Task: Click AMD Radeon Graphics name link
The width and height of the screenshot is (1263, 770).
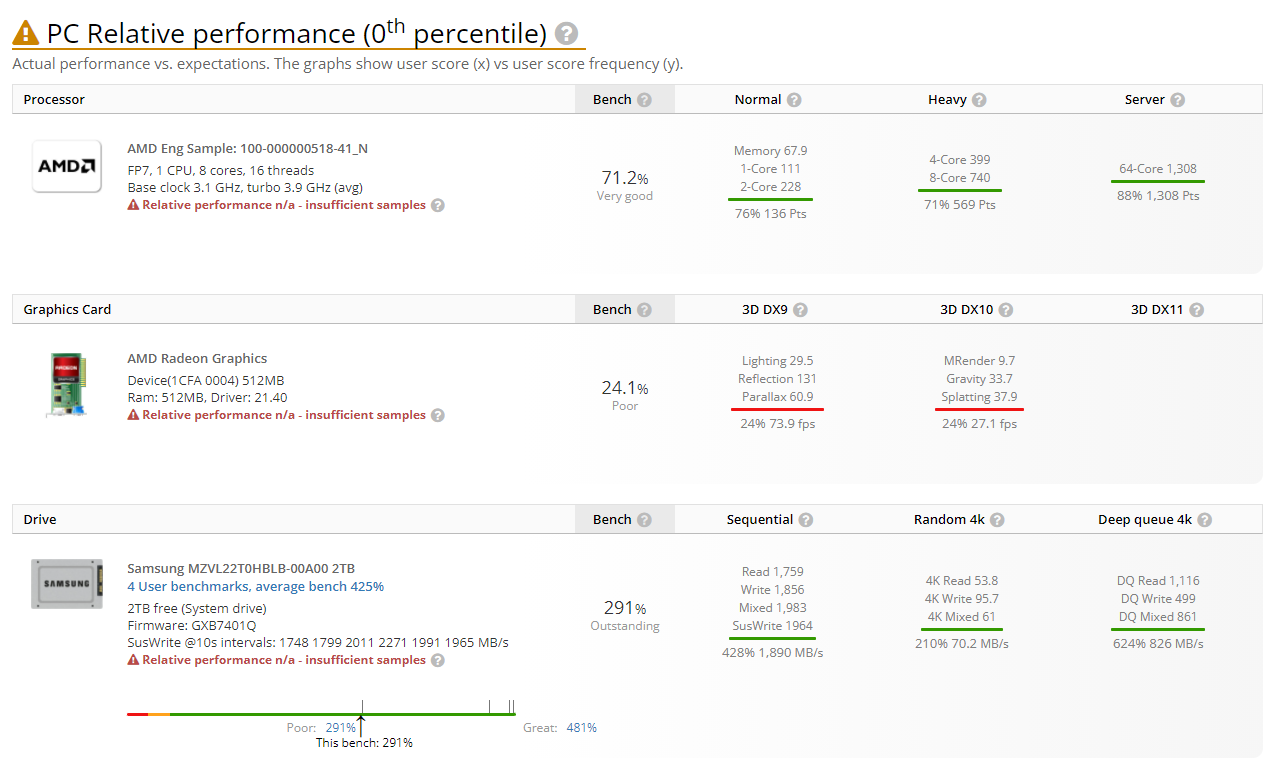Action: point(197,359)
